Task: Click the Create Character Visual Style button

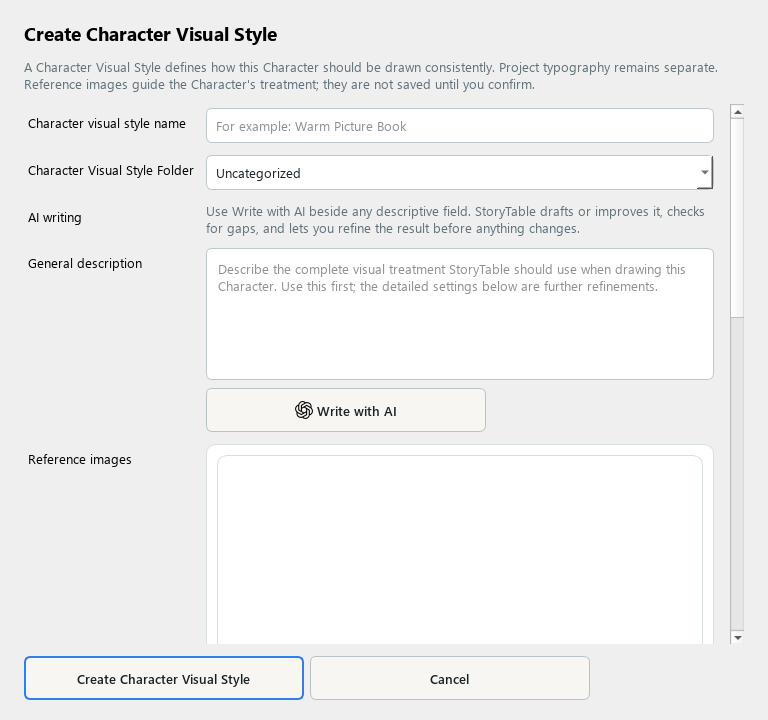Action: click(164, 678)
